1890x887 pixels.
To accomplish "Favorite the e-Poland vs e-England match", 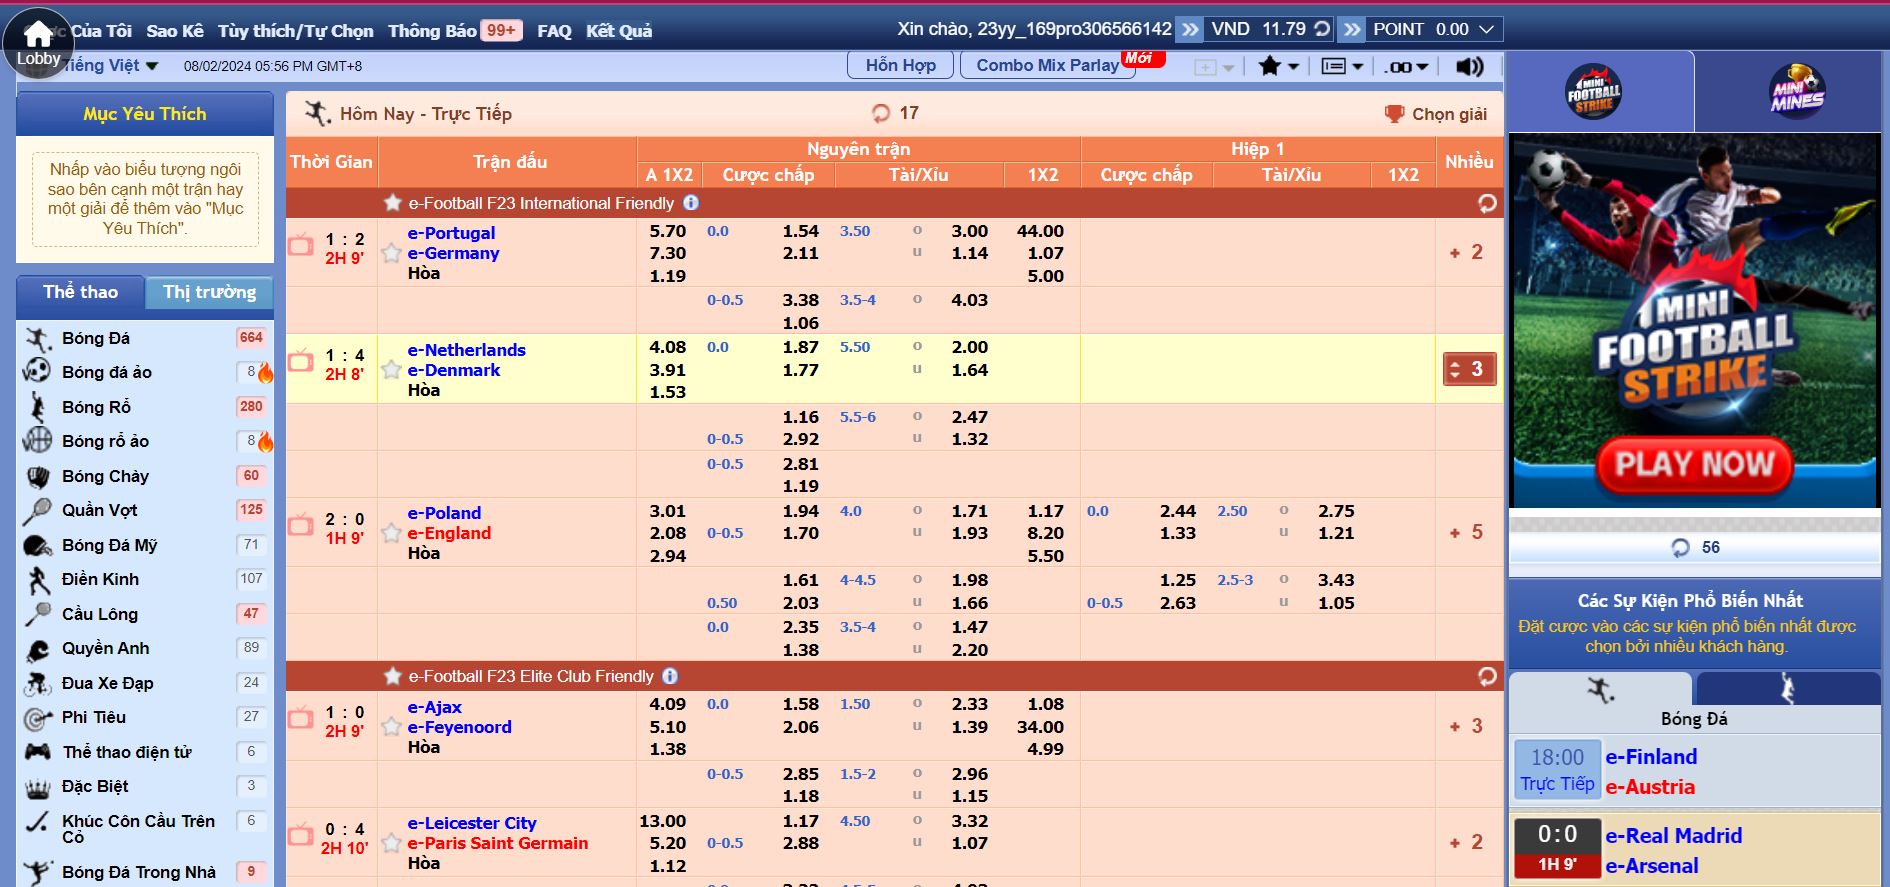I will 392,533.
